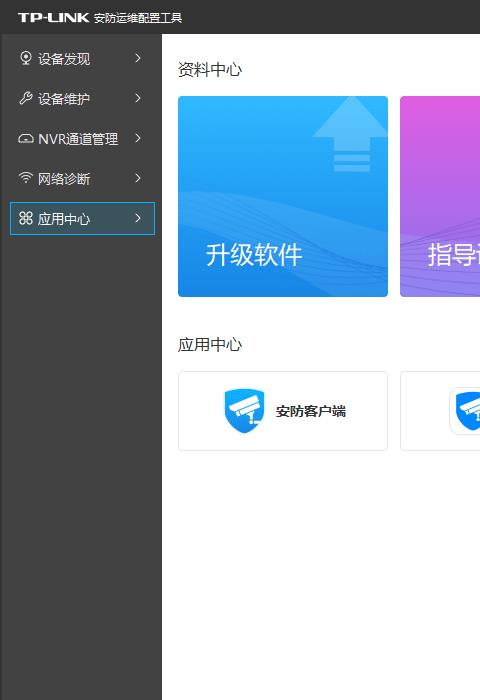Select NVR通道管理 in the sidebar
Viewport: 480px width, 700px height.
click(x=82, y=138)
